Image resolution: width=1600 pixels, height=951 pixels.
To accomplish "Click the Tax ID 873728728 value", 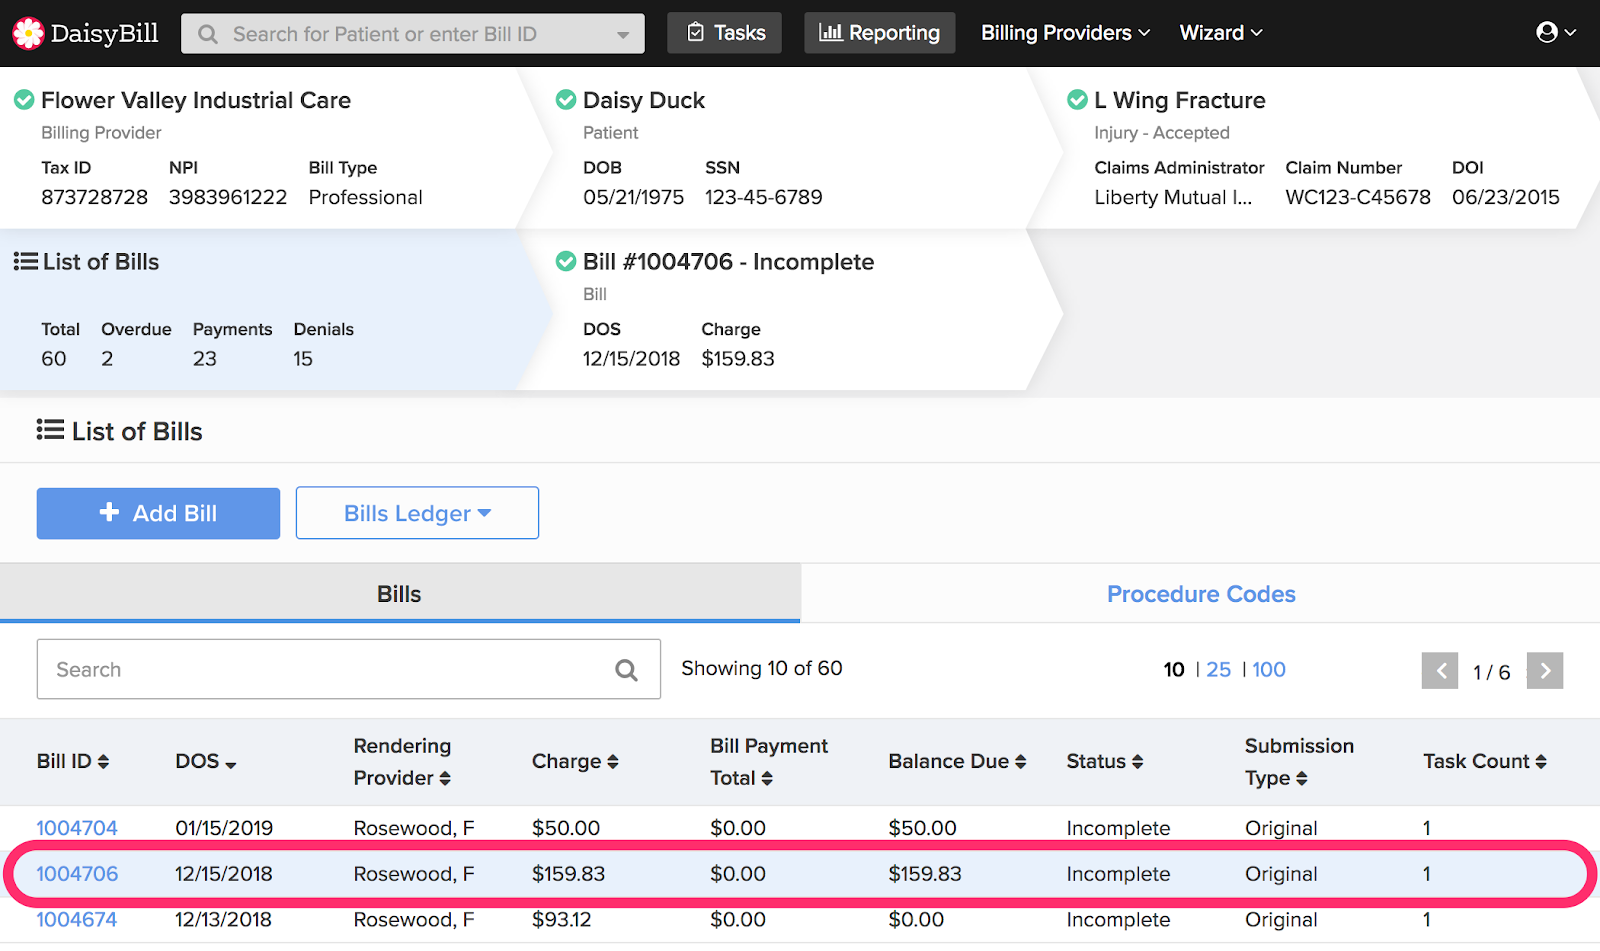I will 94,197.
